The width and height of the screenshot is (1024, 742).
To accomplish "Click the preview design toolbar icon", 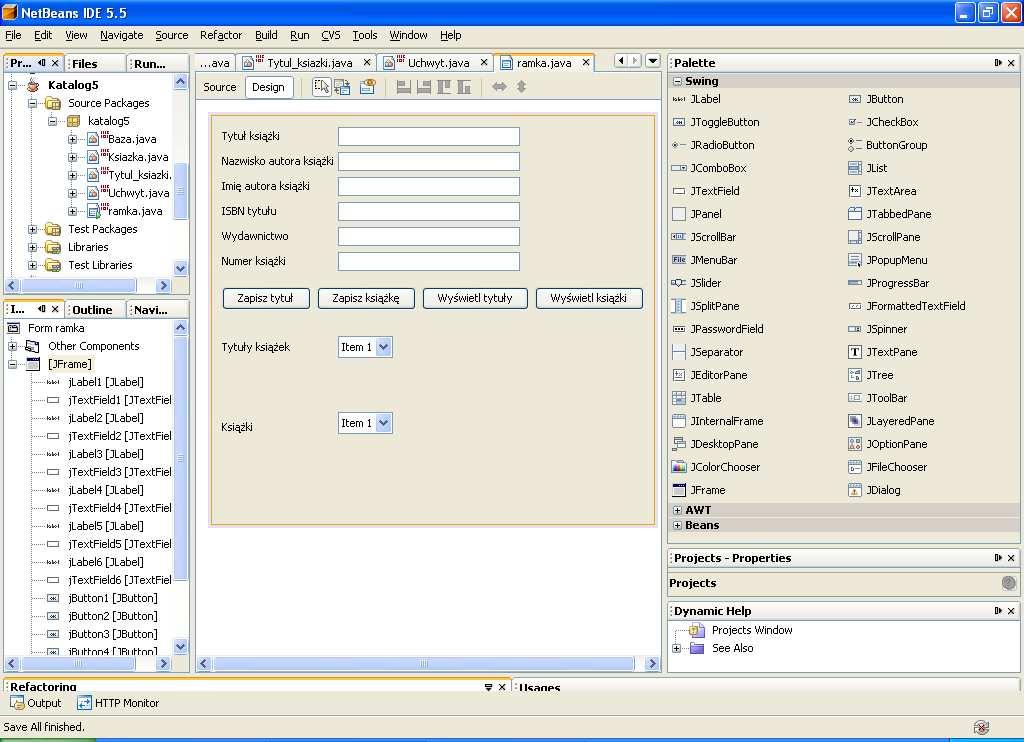I will pyautogui.click(x=368, y=87).
